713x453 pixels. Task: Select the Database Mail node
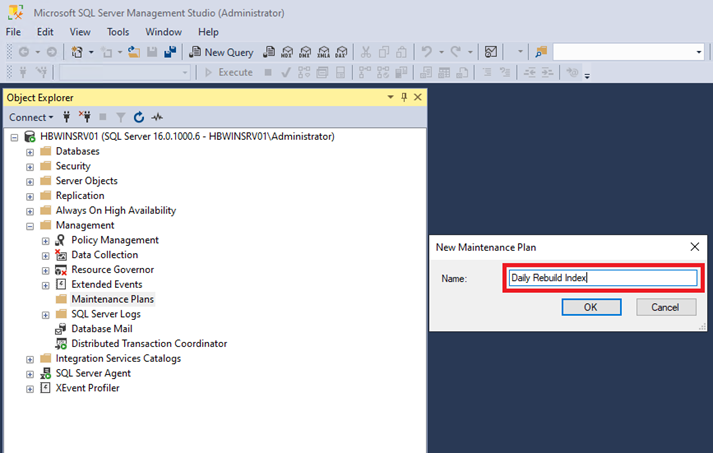(x=101, y=329)
